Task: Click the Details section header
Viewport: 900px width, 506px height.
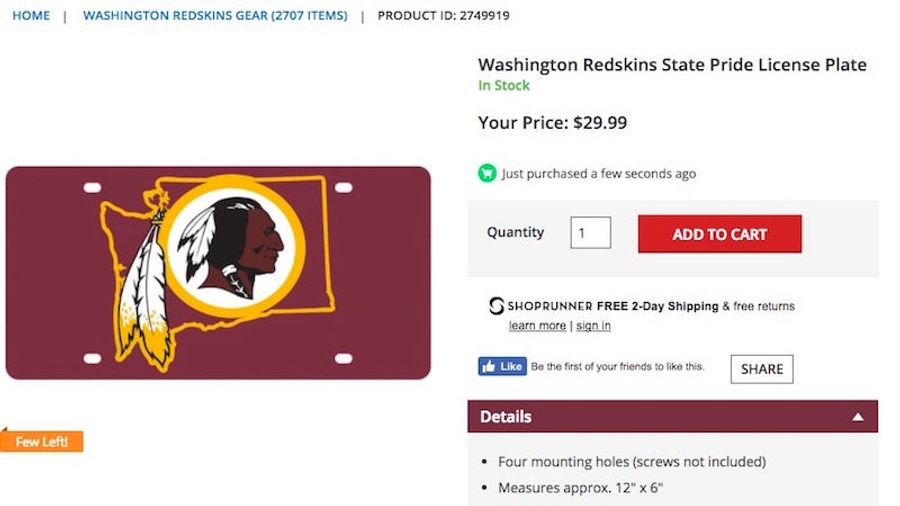Action: click(673, 417)
